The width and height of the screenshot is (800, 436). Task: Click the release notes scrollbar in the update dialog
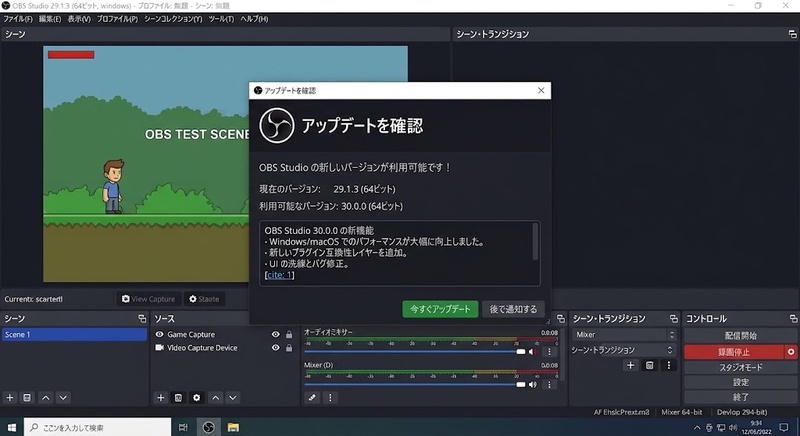click(x=535, y=242)
